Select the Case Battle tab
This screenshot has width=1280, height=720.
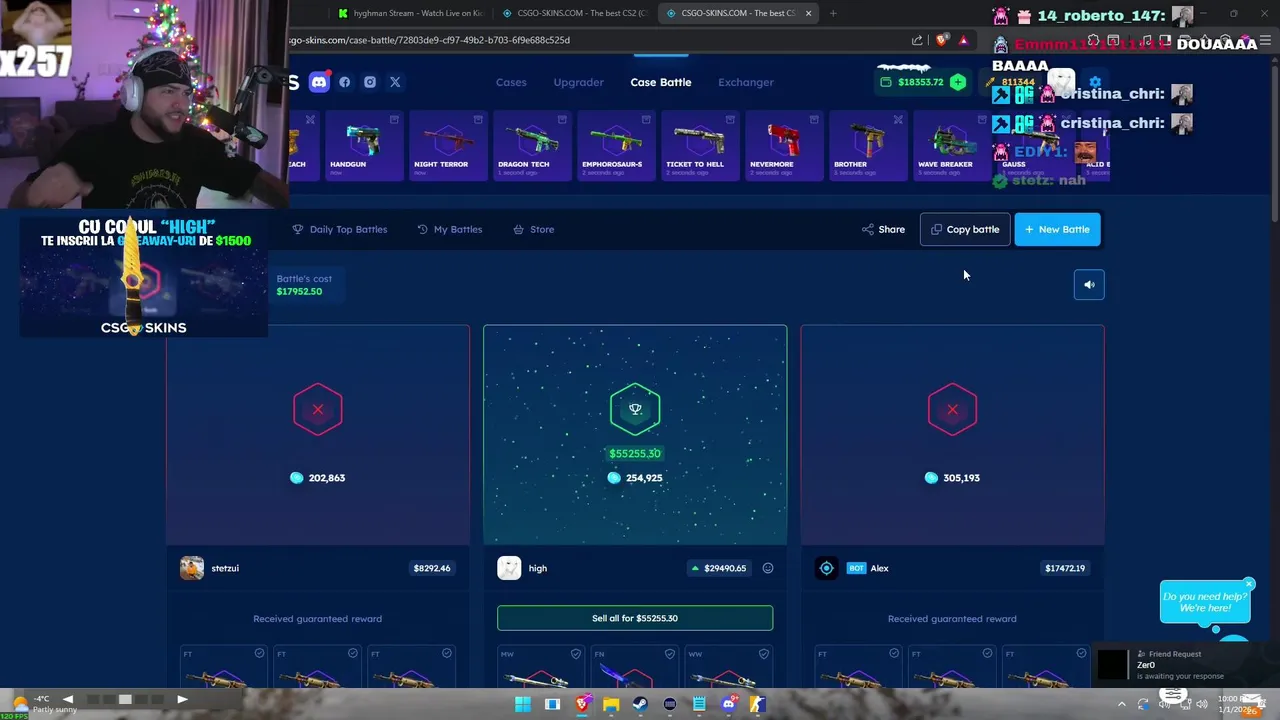661,82
